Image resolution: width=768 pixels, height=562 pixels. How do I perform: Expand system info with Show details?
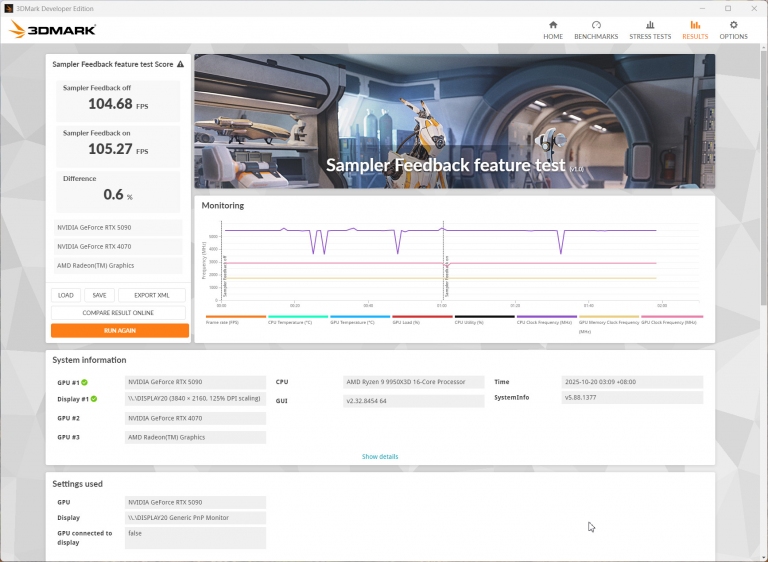tap(380, 457)
